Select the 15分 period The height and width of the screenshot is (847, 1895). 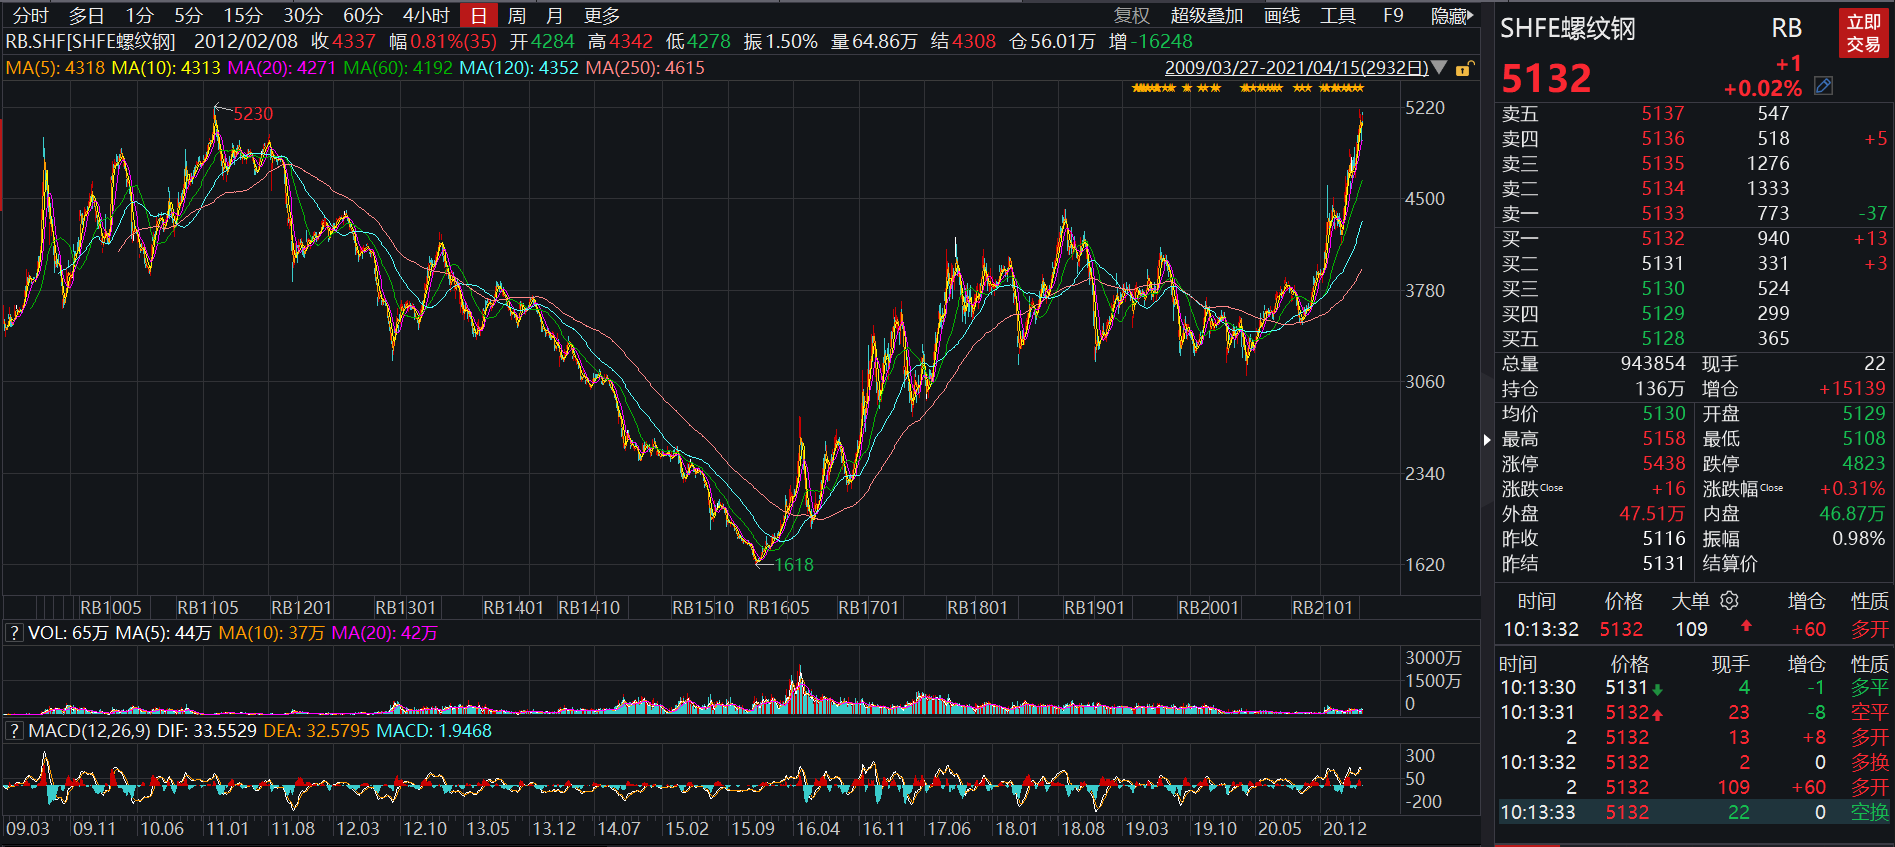(243, 15)
